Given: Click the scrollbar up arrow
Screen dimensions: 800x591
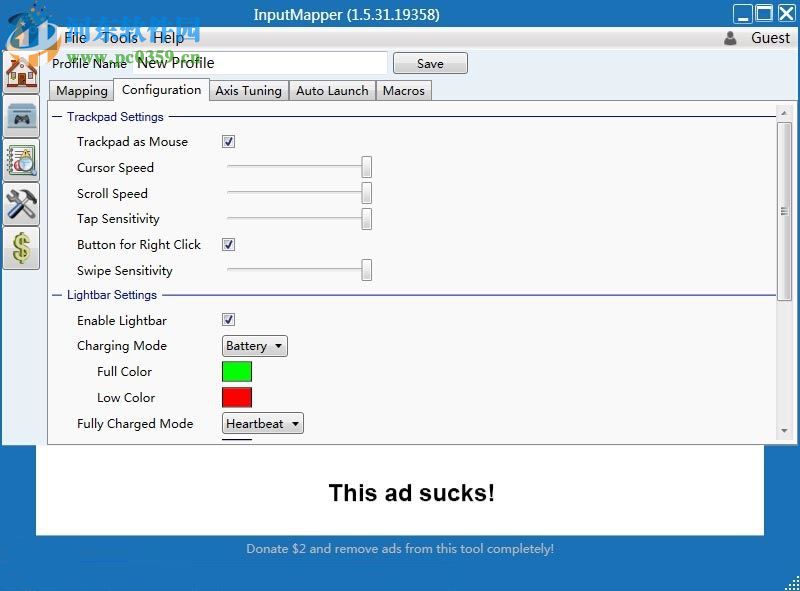Looking at the screenshot, I should point(784,112).
